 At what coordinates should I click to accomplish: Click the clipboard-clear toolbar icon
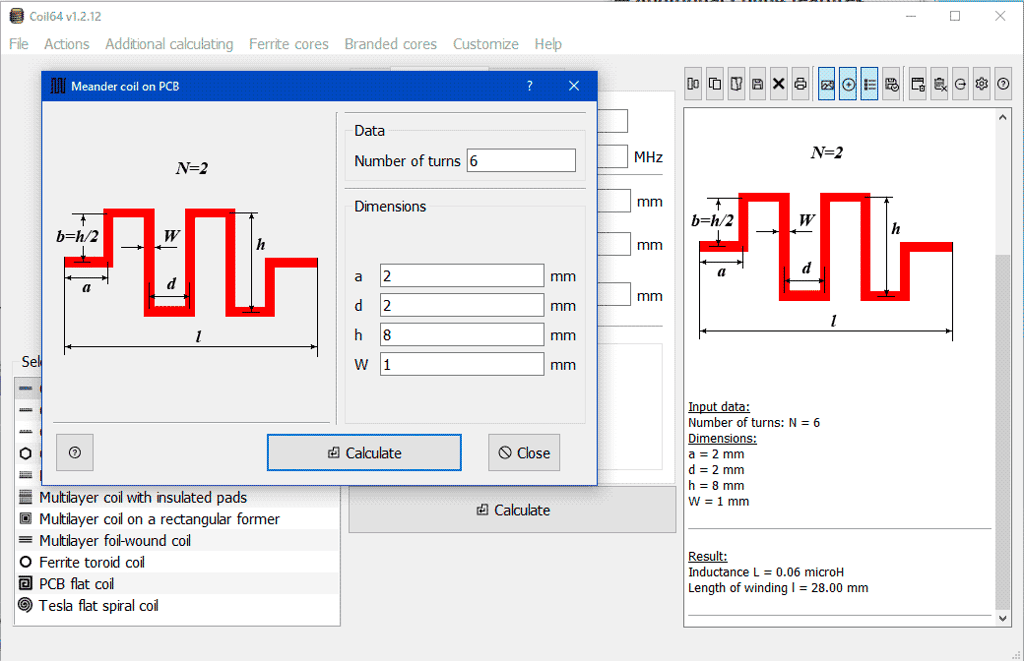940,84
